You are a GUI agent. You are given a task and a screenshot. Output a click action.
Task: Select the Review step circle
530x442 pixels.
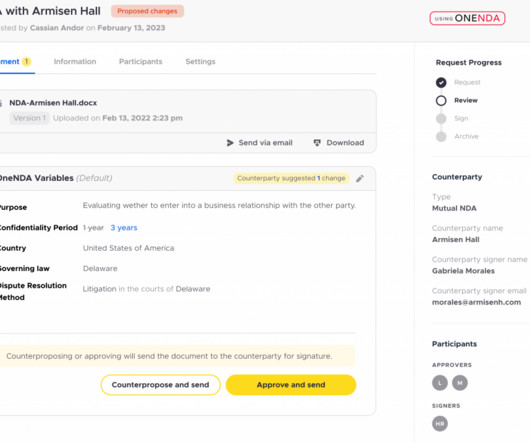(441, 101)
